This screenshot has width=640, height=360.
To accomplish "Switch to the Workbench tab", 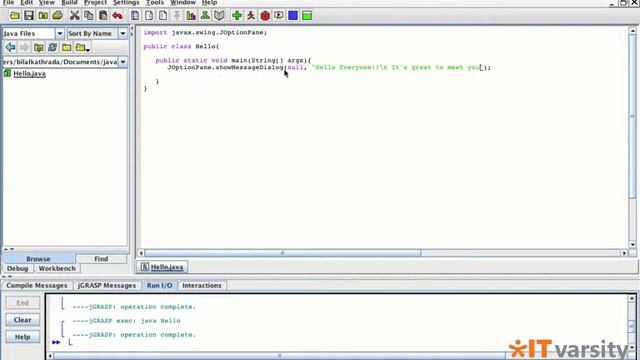I will (57, 269).
